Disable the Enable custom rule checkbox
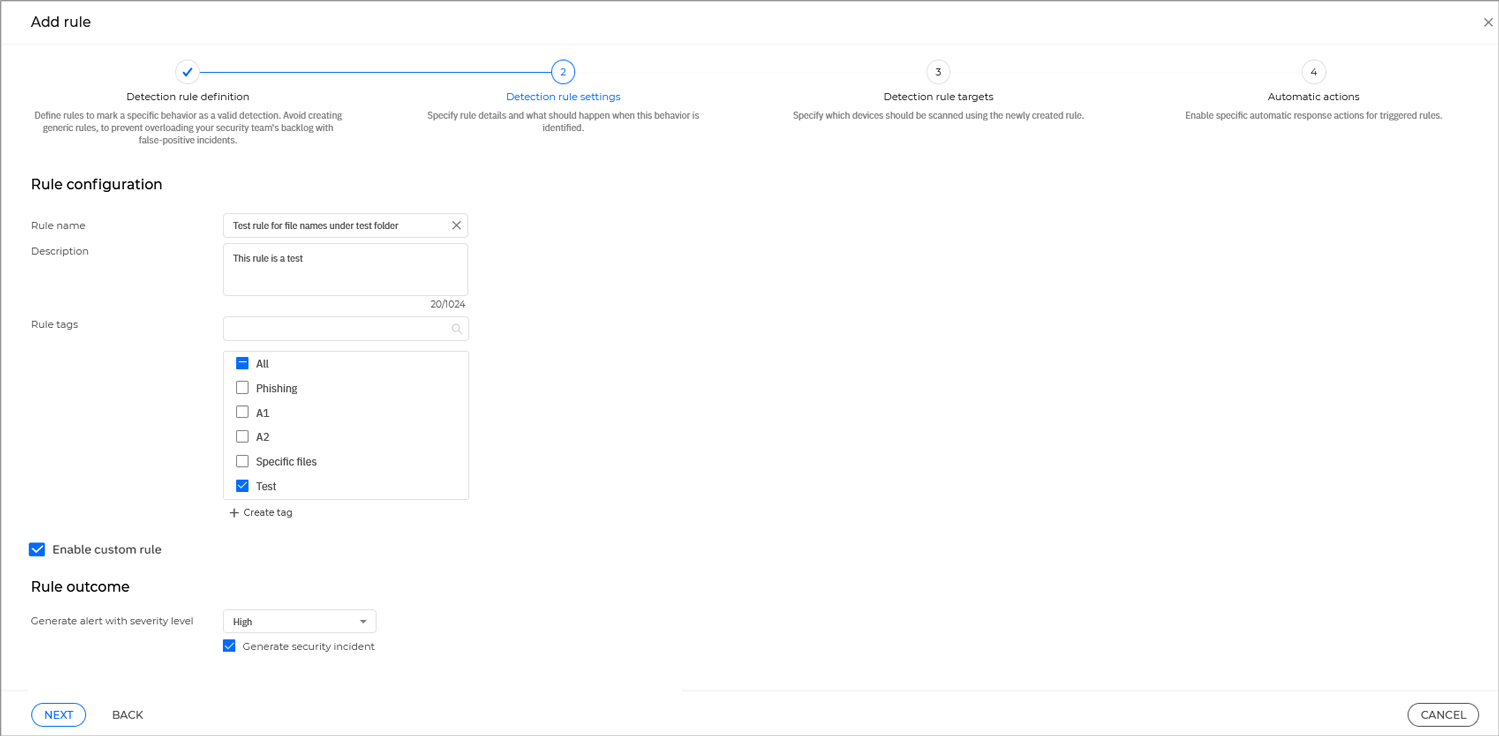 (37, 549)
